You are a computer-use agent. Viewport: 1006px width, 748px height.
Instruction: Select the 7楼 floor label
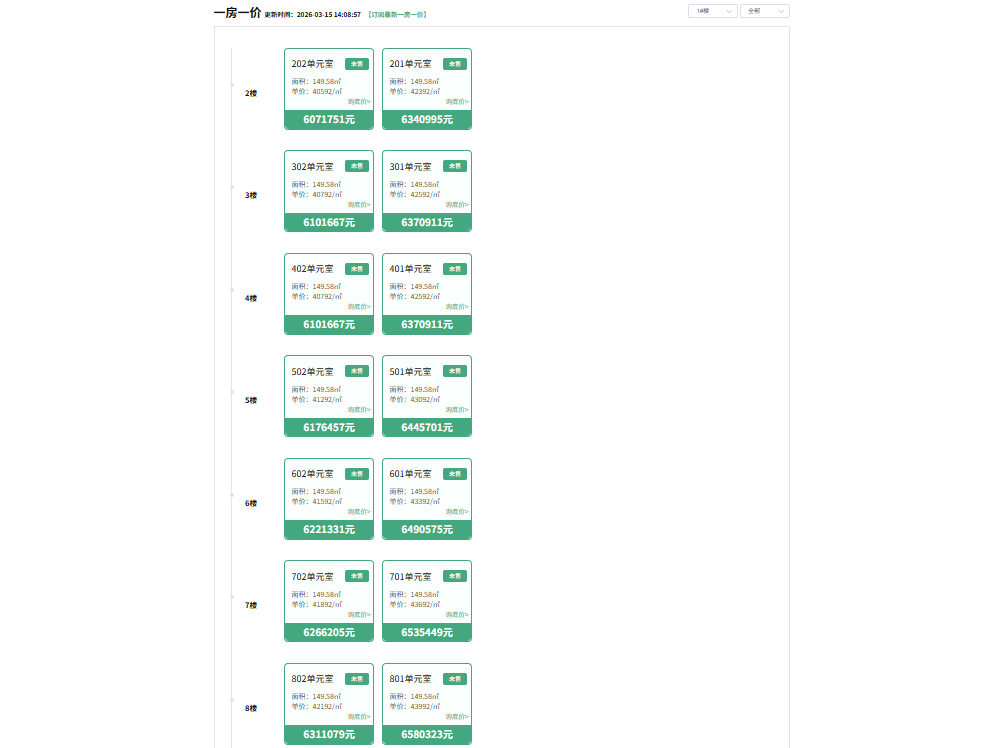pos(251,605)
